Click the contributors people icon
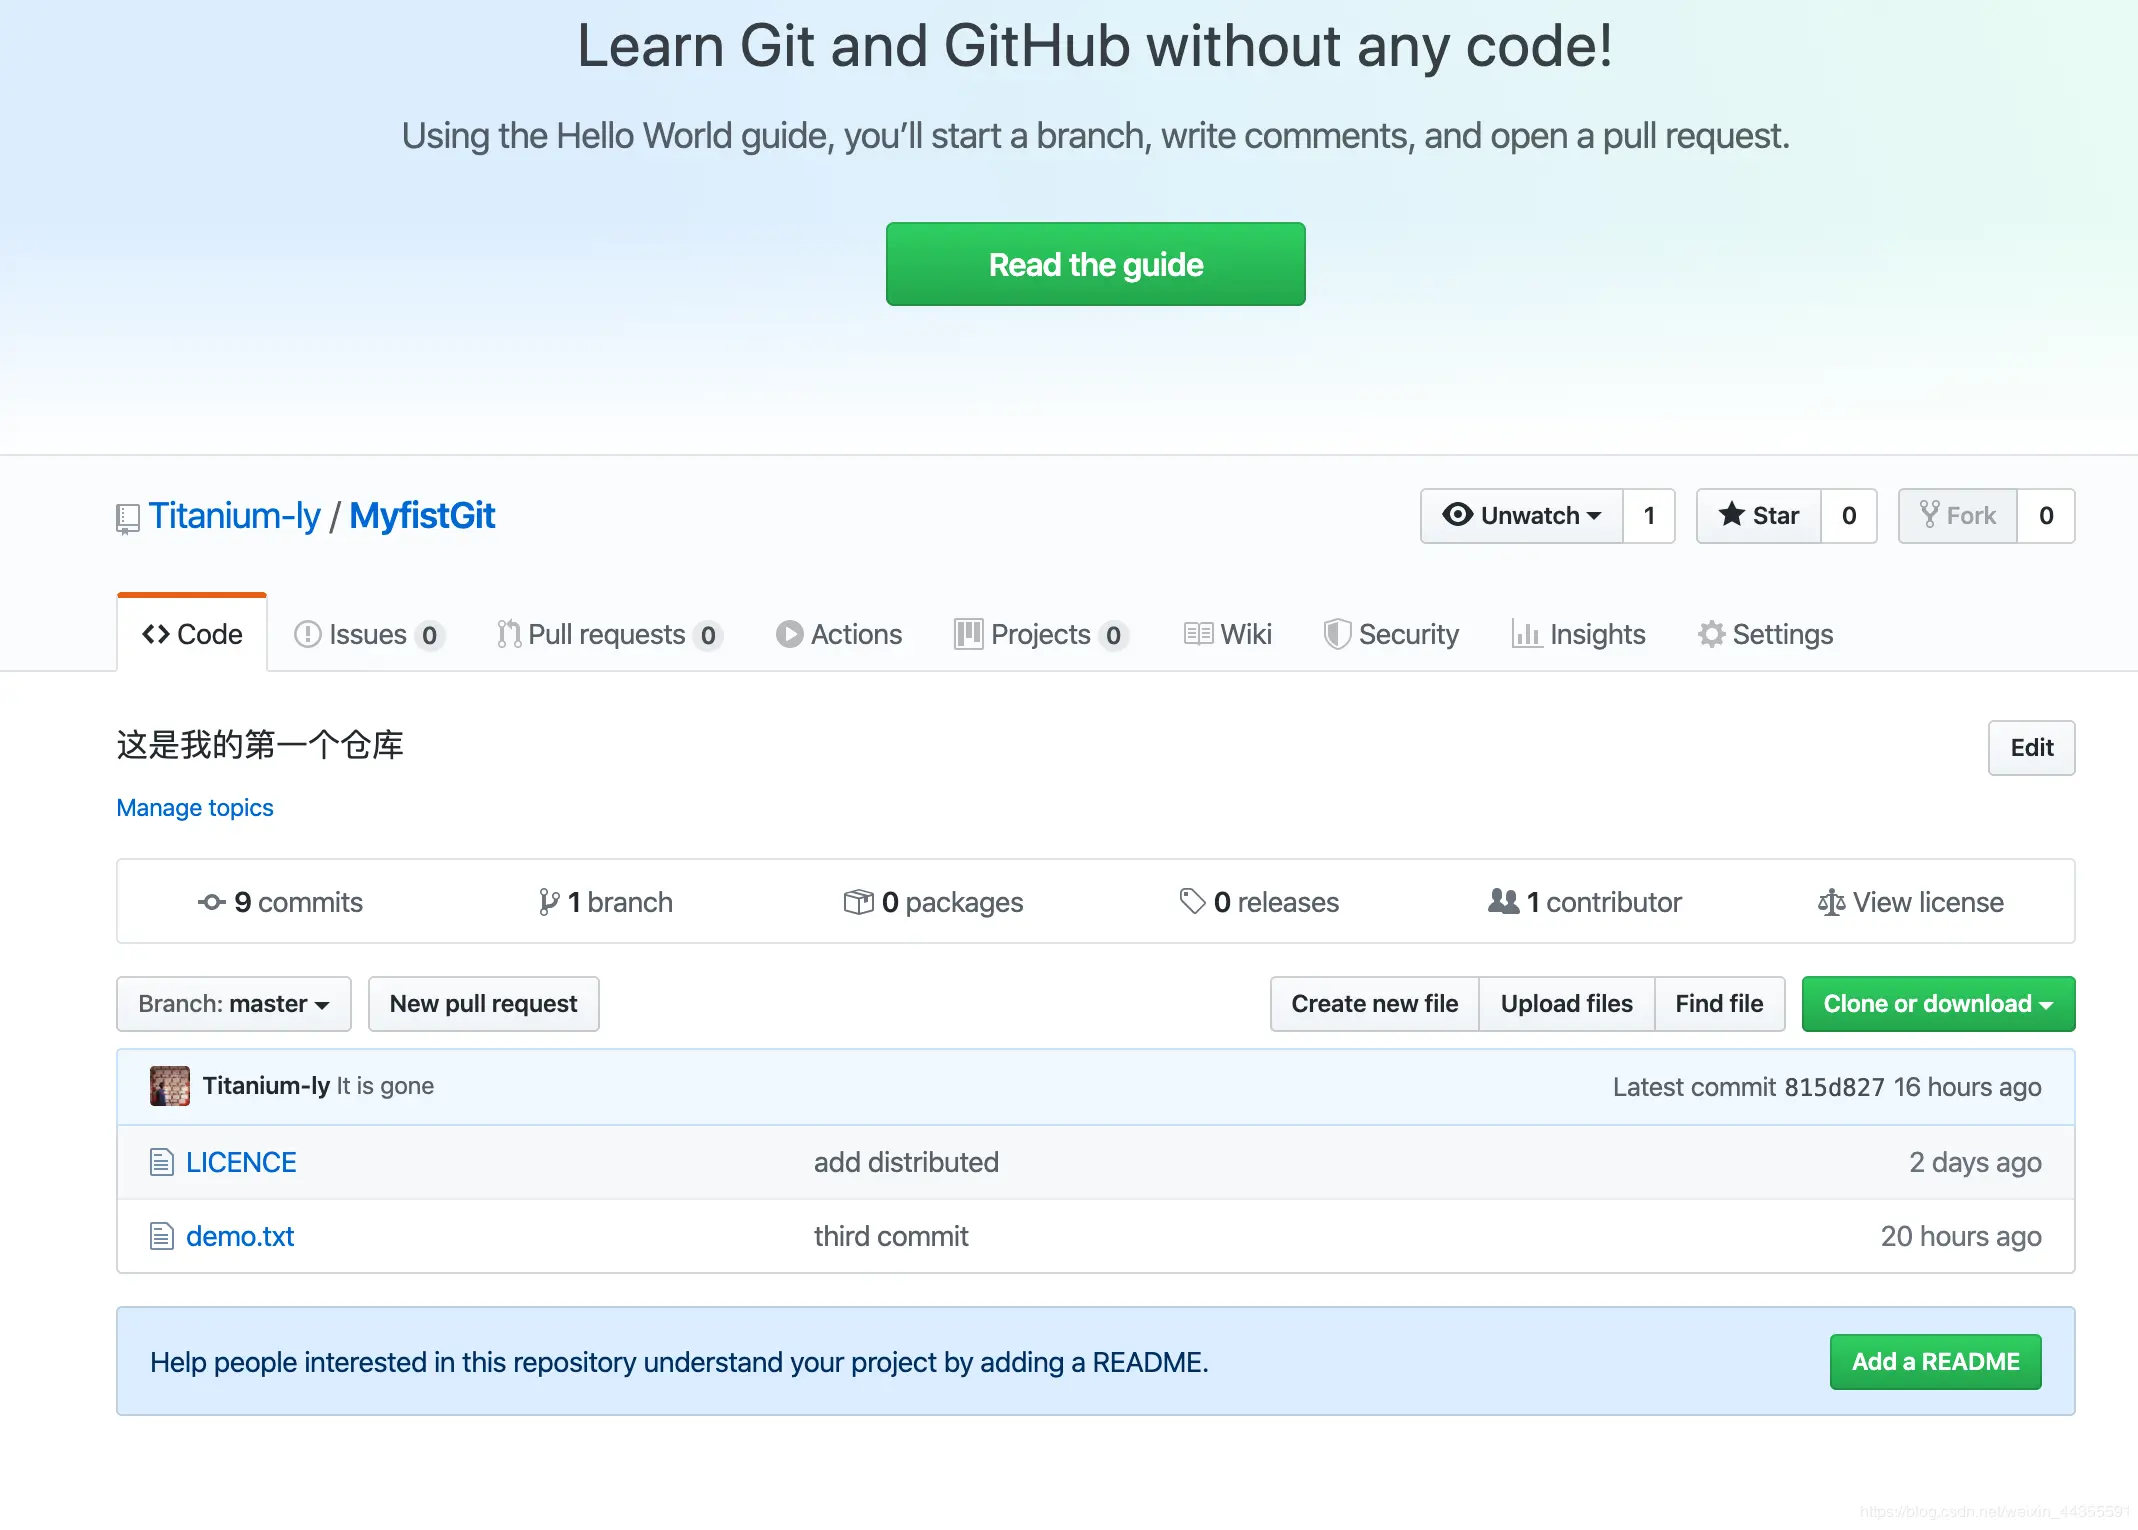Viewport: 2138px width, 1530px height. (1503, 901)
